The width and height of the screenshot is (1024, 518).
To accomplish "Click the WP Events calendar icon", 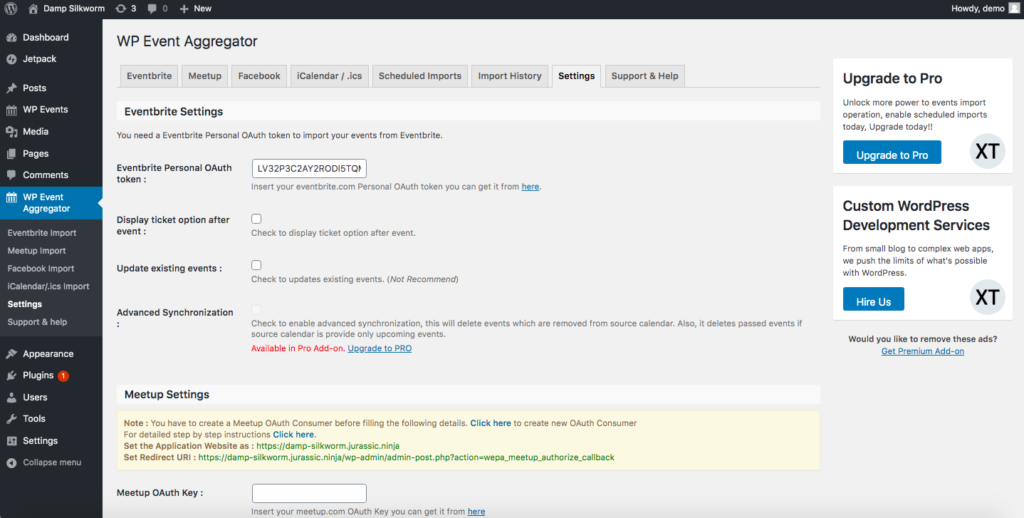I will click(x=11, y=110).
